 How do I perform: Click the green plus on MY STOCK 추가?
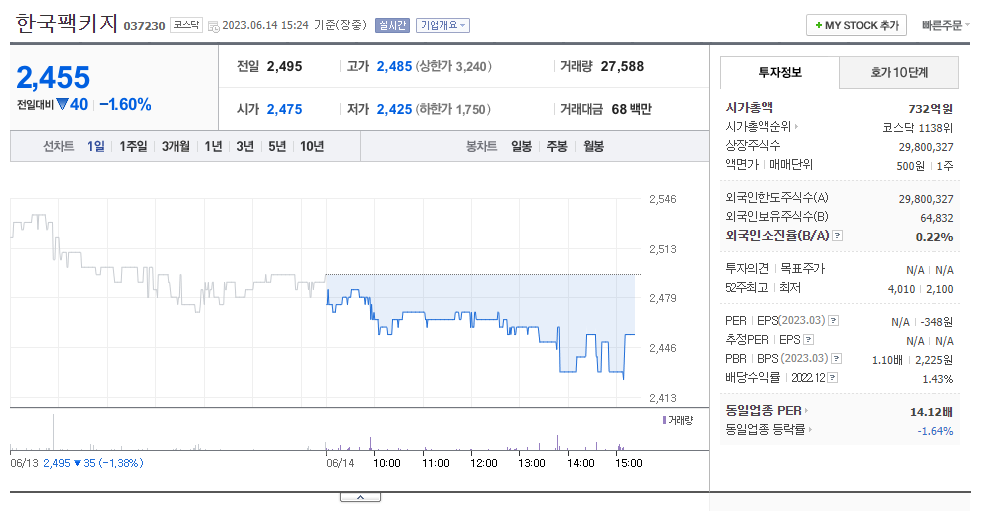819,25
